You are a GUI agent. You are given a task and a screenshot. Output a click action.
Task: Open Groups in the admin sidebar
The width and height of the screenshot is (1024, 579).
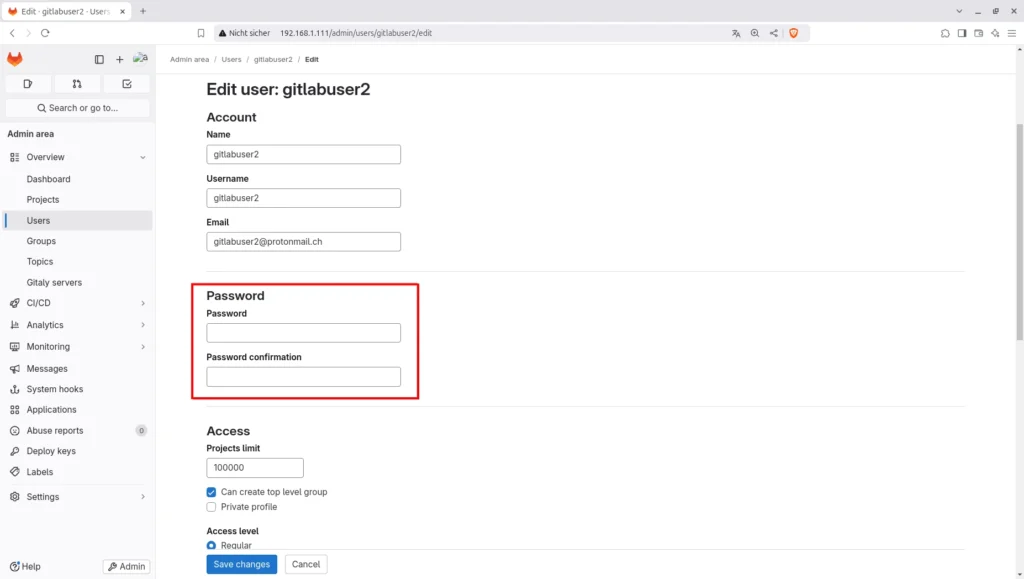pos(41,241)
